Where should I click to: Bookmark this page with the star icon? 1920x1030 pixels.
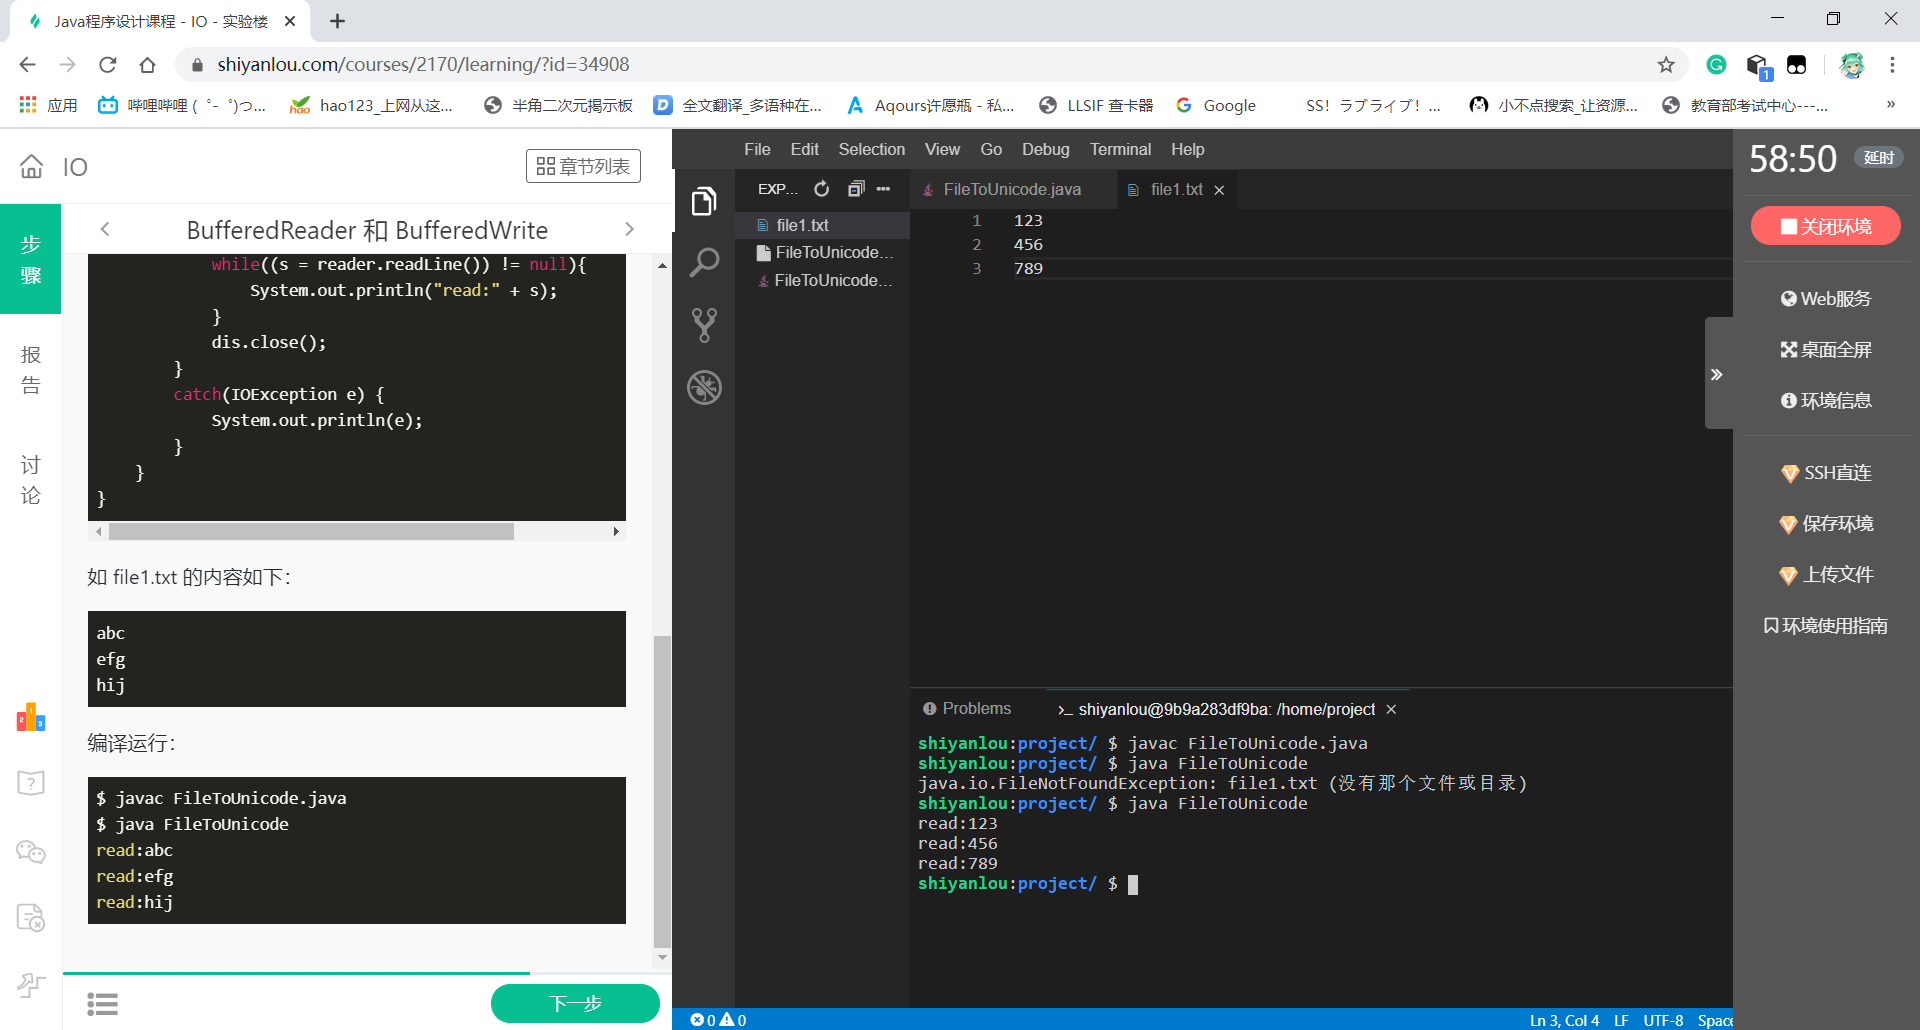click(1665, 65)
